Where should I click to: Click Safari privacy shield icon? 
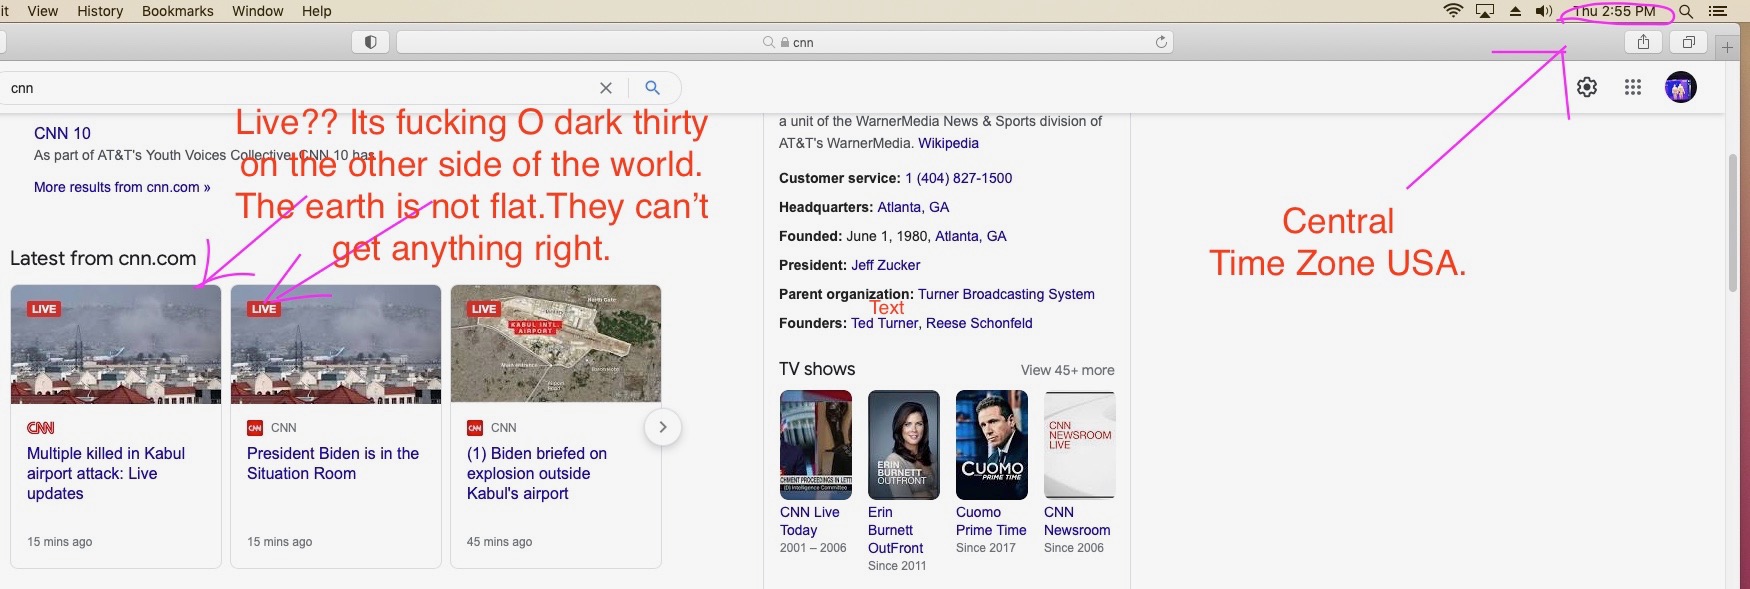pos(370,42)
